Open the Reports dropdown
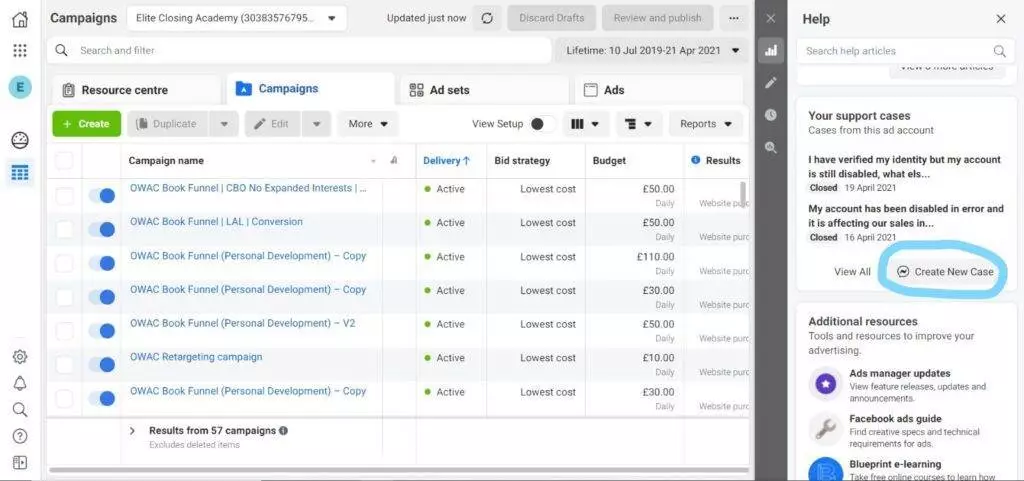The image size is (1024, 481). (x=707, y=124)
